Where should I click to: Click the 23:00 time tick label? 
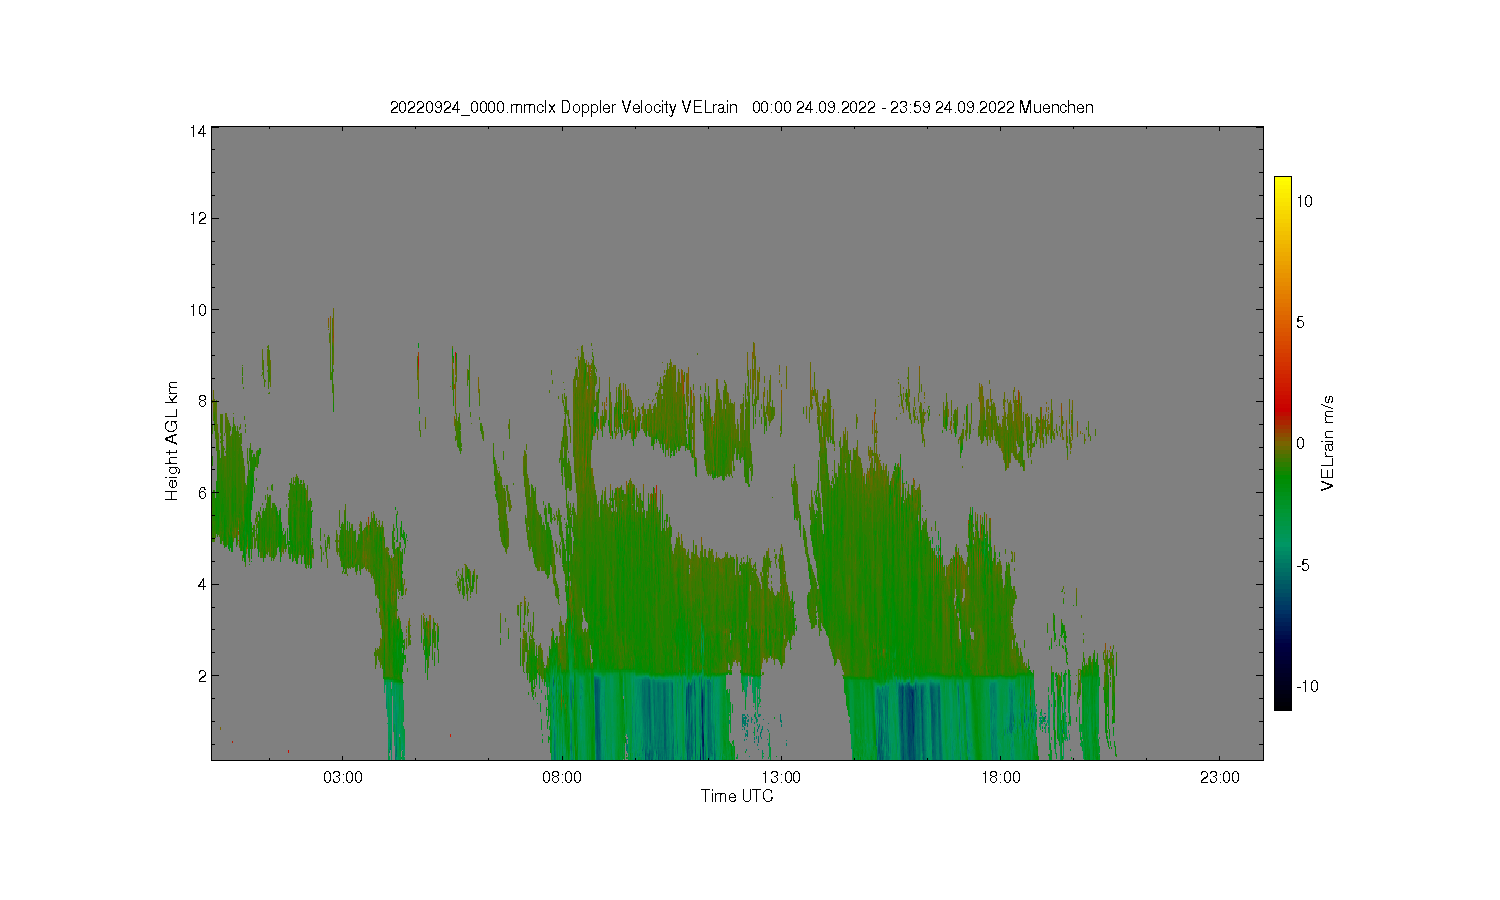tap(1220, 778)
